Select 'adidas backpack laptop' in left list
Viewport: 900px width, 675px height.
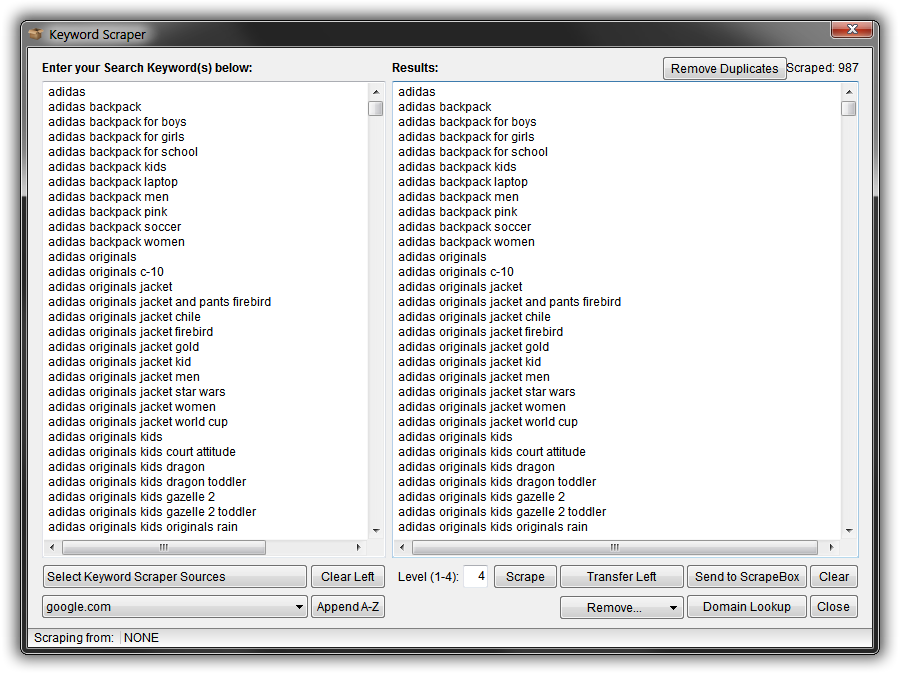coord(113,182)
